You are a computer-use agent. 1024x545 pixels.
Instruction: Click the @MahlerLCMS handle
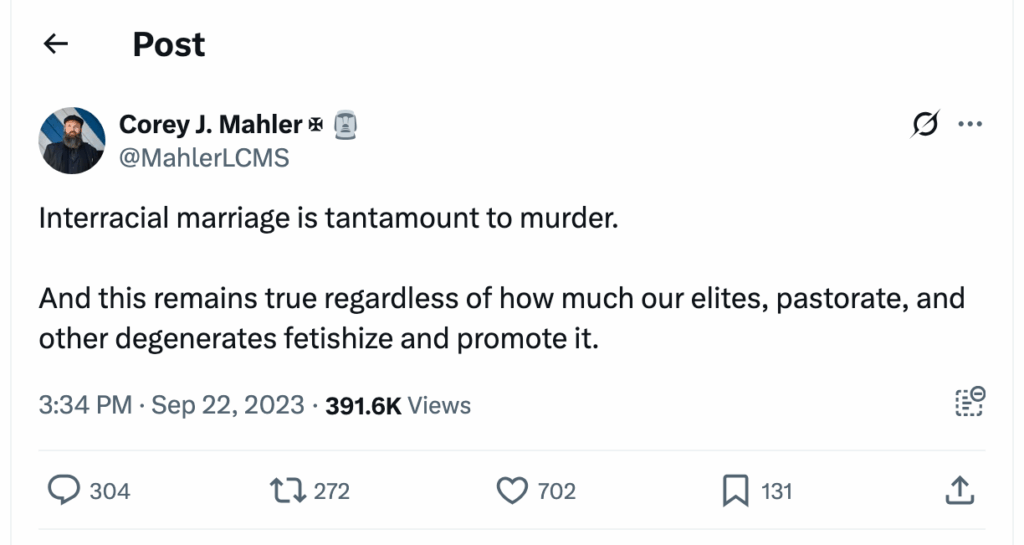204,157
